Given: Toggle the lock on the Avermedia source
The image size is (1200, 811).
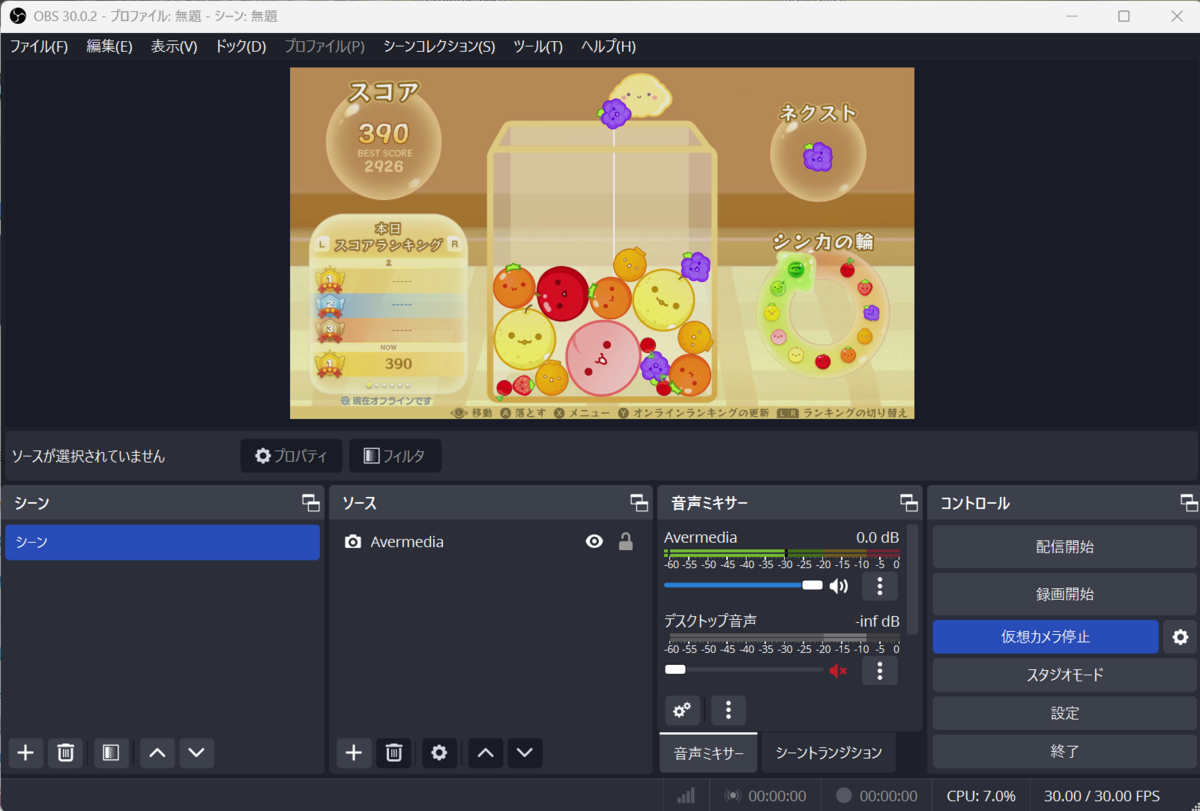Looking at the screenshot, I should click(626, 542).
